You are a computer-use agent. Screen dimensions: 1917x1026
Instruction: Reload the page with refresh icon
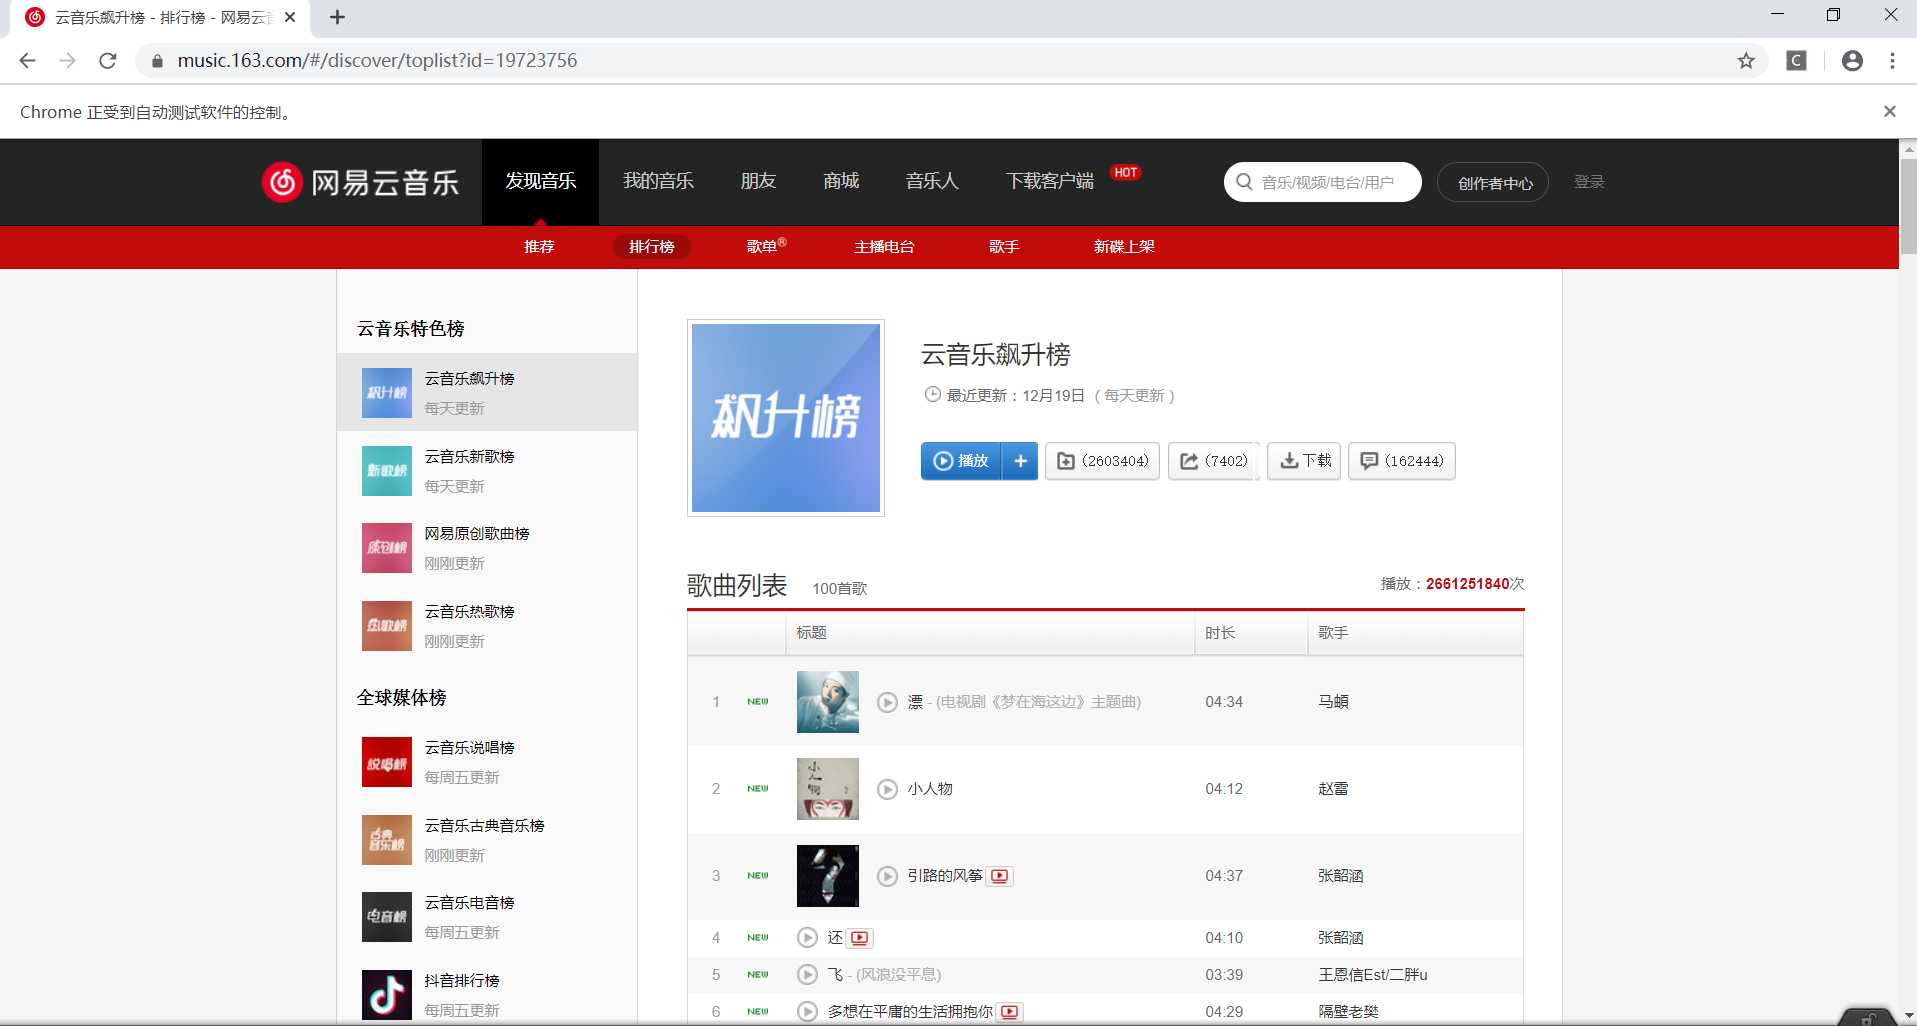click(x=108, y=61)
